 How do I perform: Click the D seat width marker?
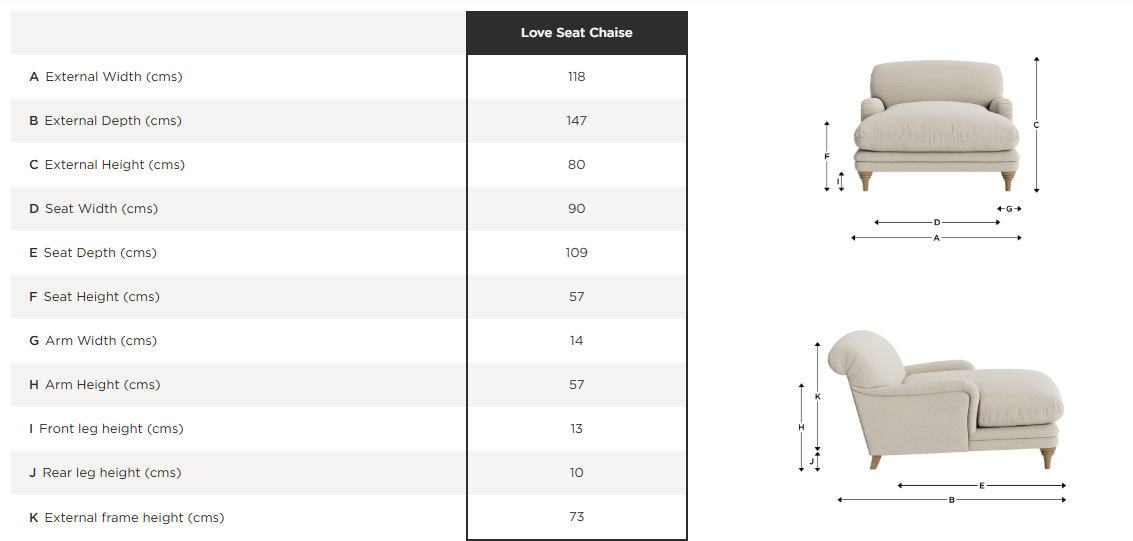tap(937, 222)
